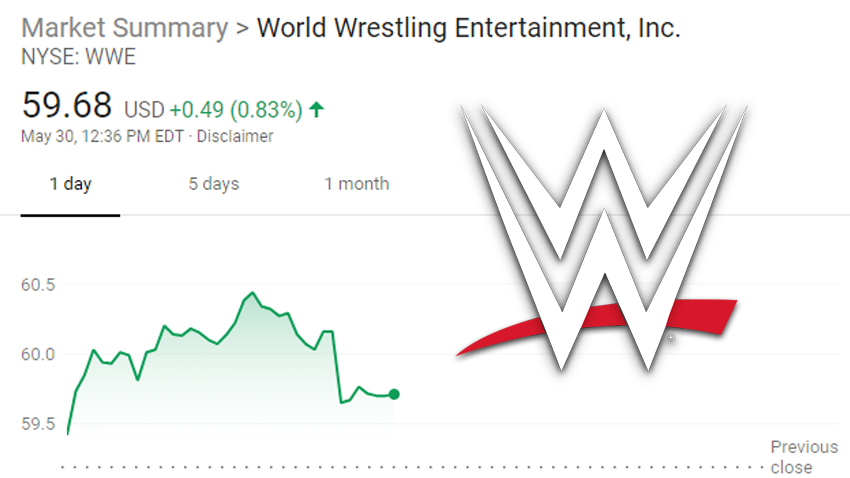Click the green up arrow icon
This screenshot has height=478, width=850.
coord(317,107)
